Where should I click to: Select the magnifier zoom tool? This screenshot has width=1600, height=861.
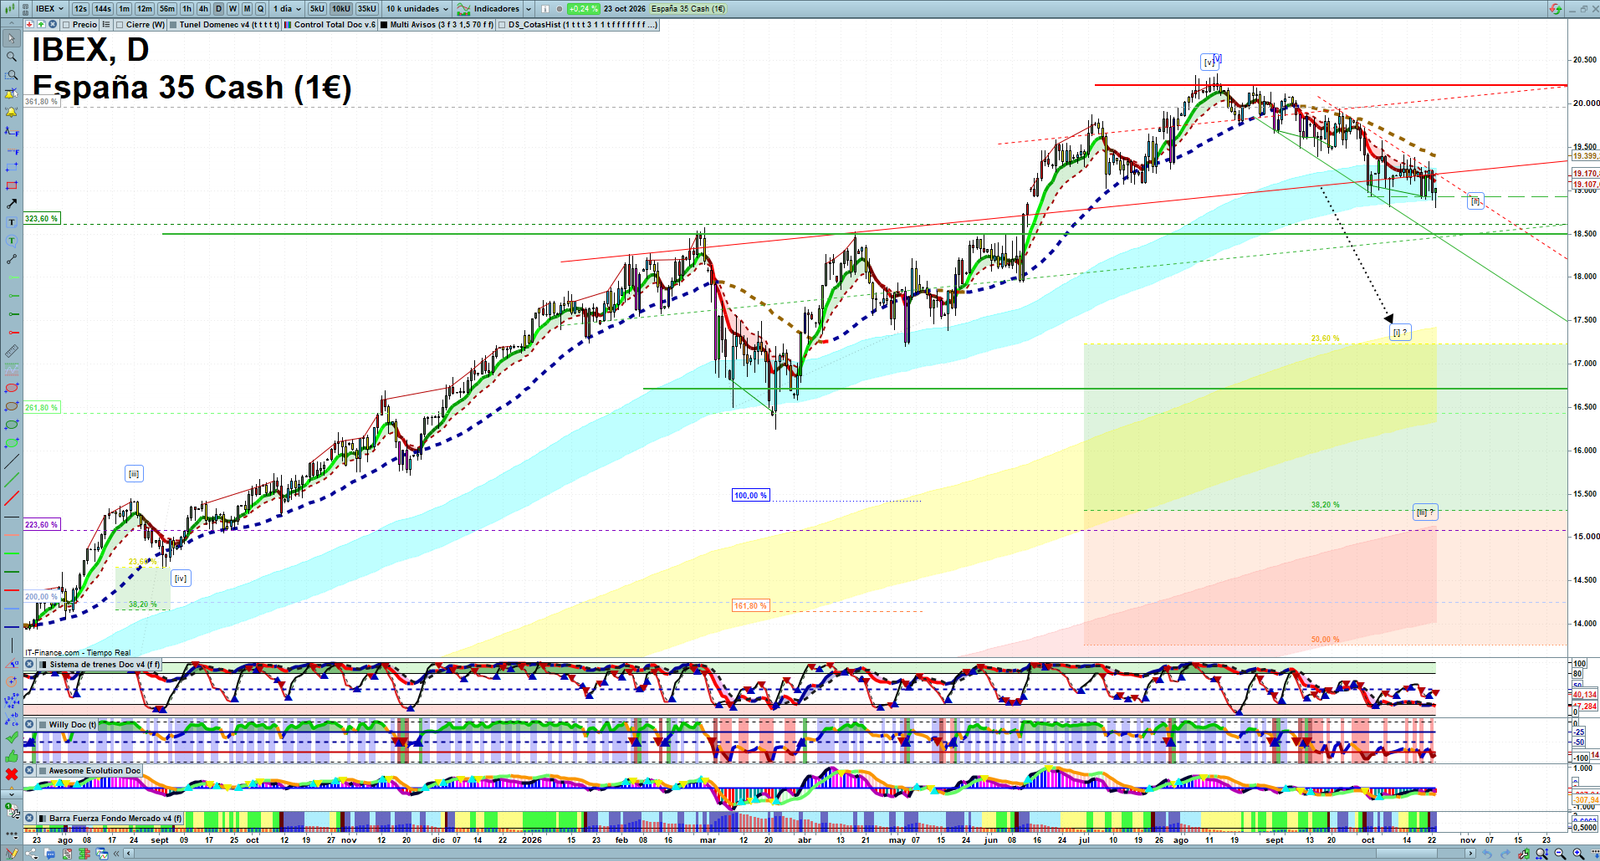click(x=11, y=57)
